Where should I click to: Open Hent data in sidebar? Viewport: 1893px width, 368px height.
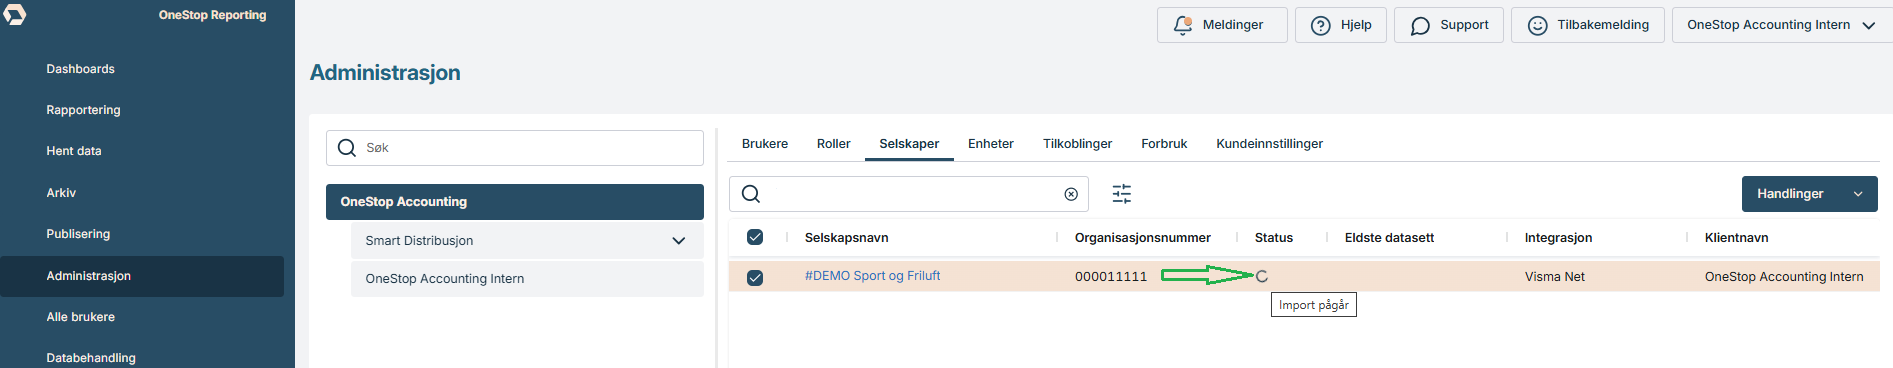click(x=74, y=151)
